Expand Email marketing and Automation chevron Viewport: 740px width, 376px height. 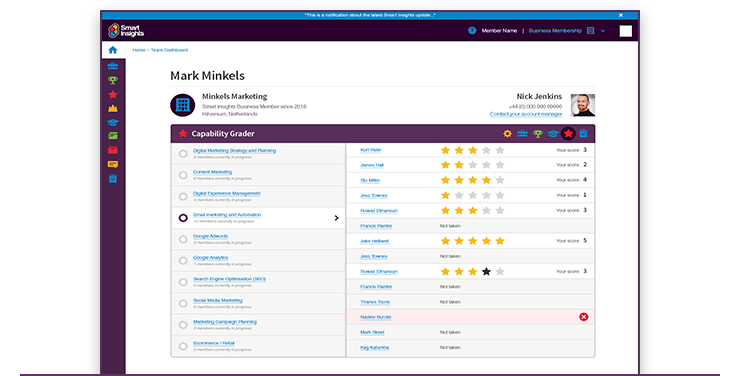coord(336,218)
